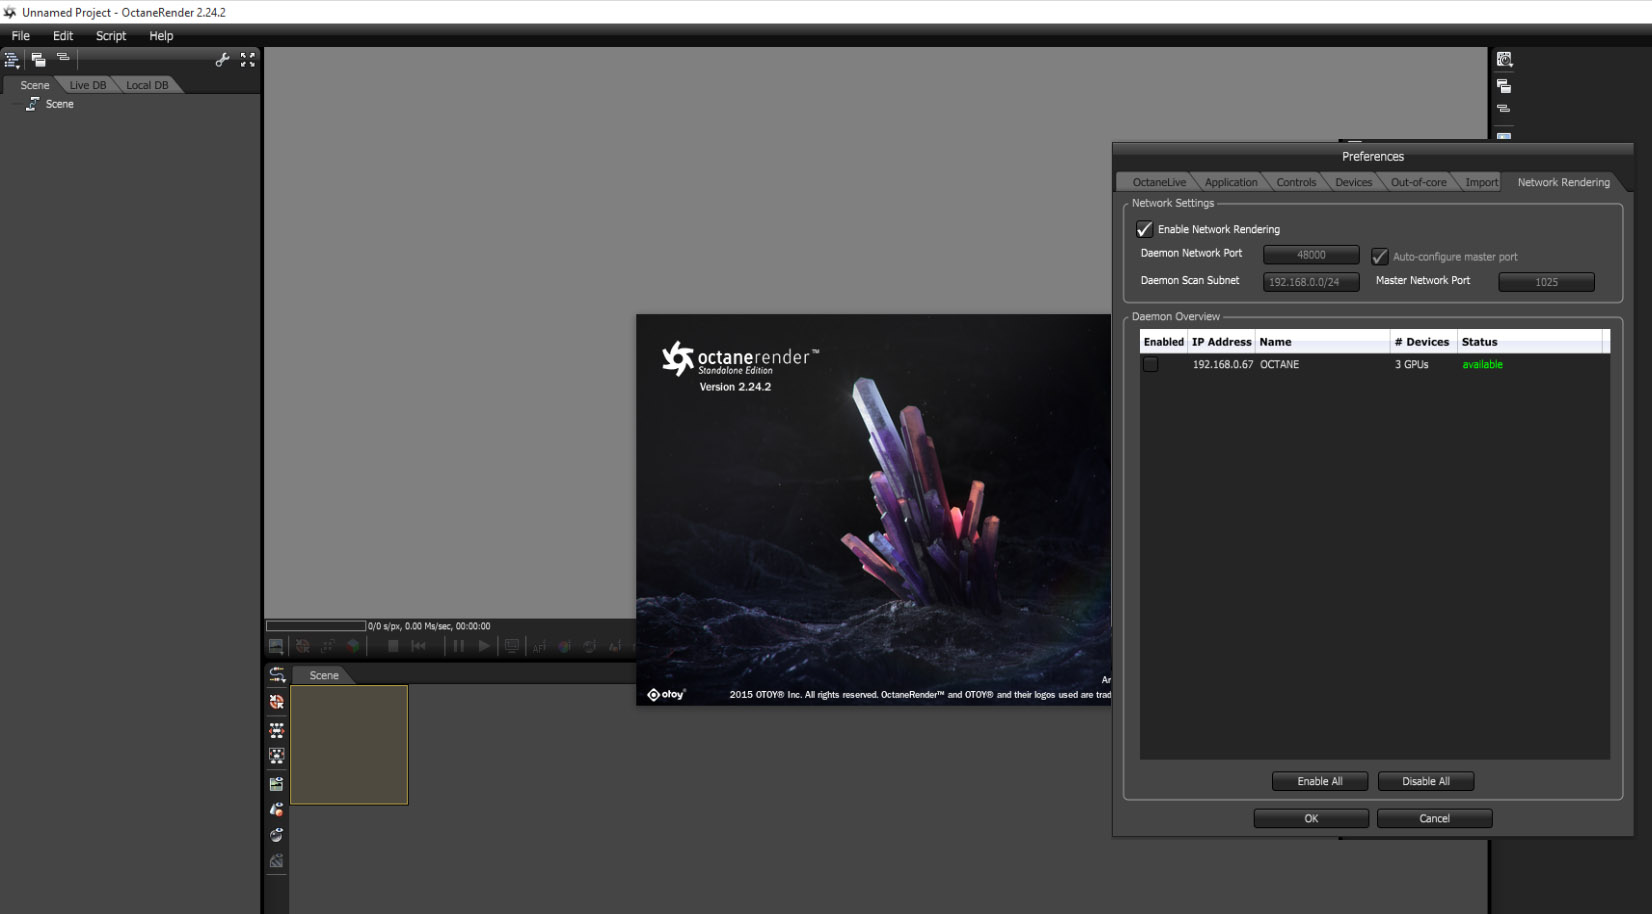The image size is (1652, 914).
Task: Open the Out-of-core preferences tab
Action: pos(1418,182)
